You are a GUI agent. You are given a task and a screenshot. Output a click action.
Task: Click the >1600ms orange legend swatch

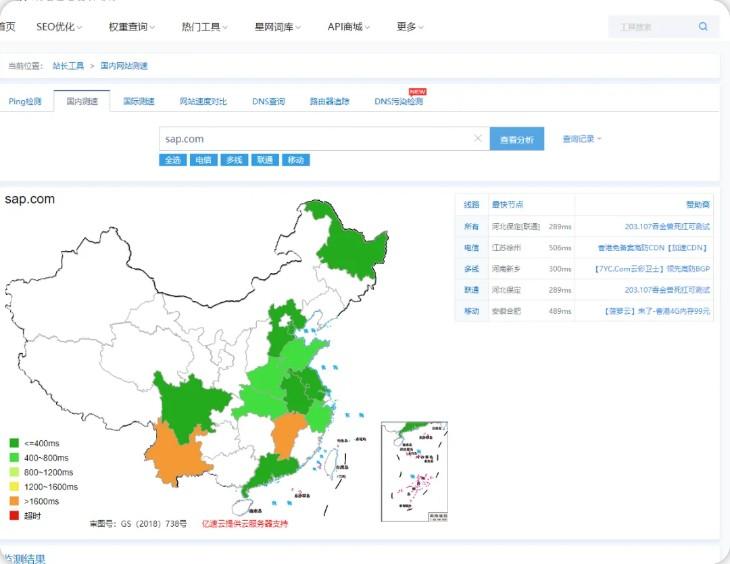tap(14, 501)
